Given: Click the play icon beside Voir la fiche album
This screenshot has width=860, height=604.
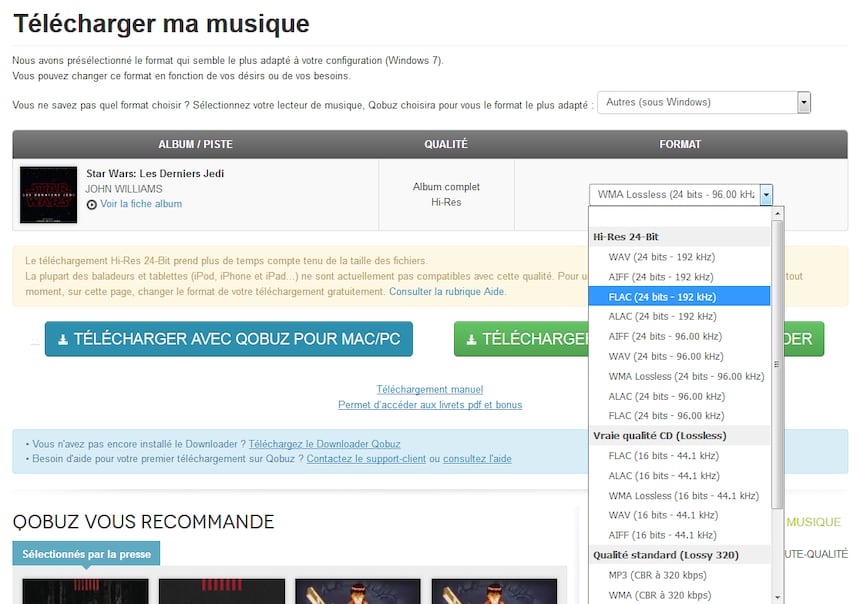Looking at the screenshot, I should click(x=92, y=205).
